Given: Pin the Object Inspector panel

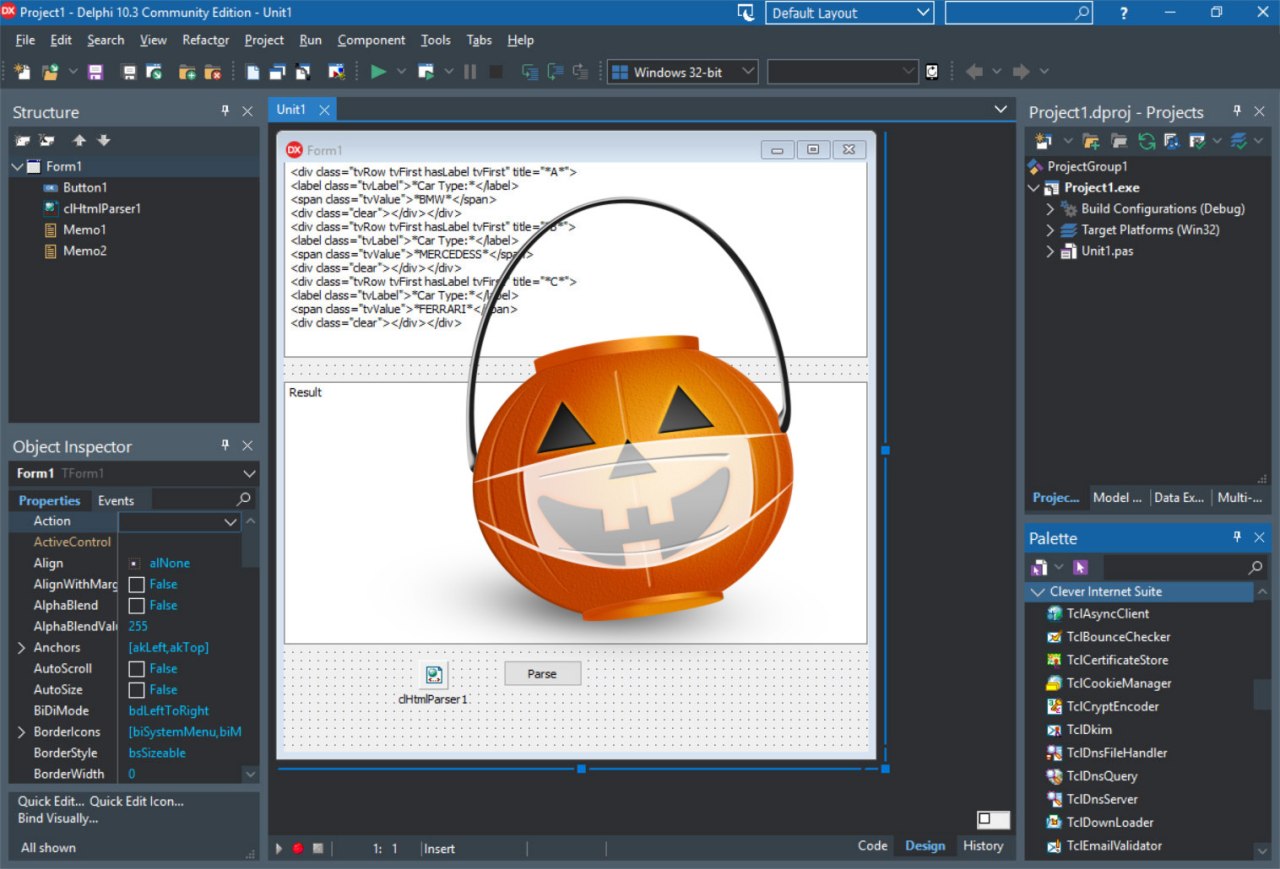Looking at the screenshot, I should pyautogui.click(x=225, y=446).
